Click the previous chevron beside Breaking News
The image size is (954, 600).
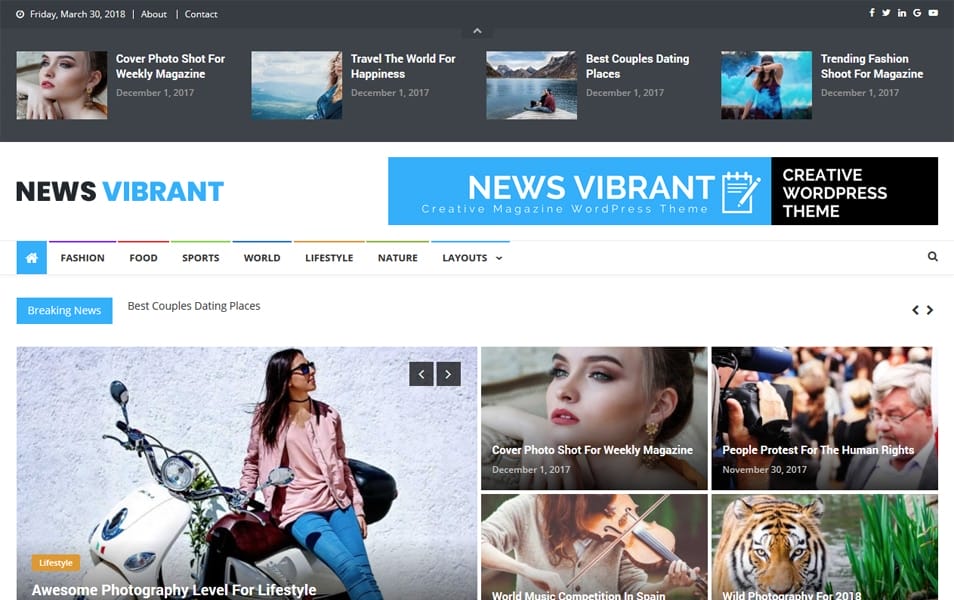click(915, 310)
